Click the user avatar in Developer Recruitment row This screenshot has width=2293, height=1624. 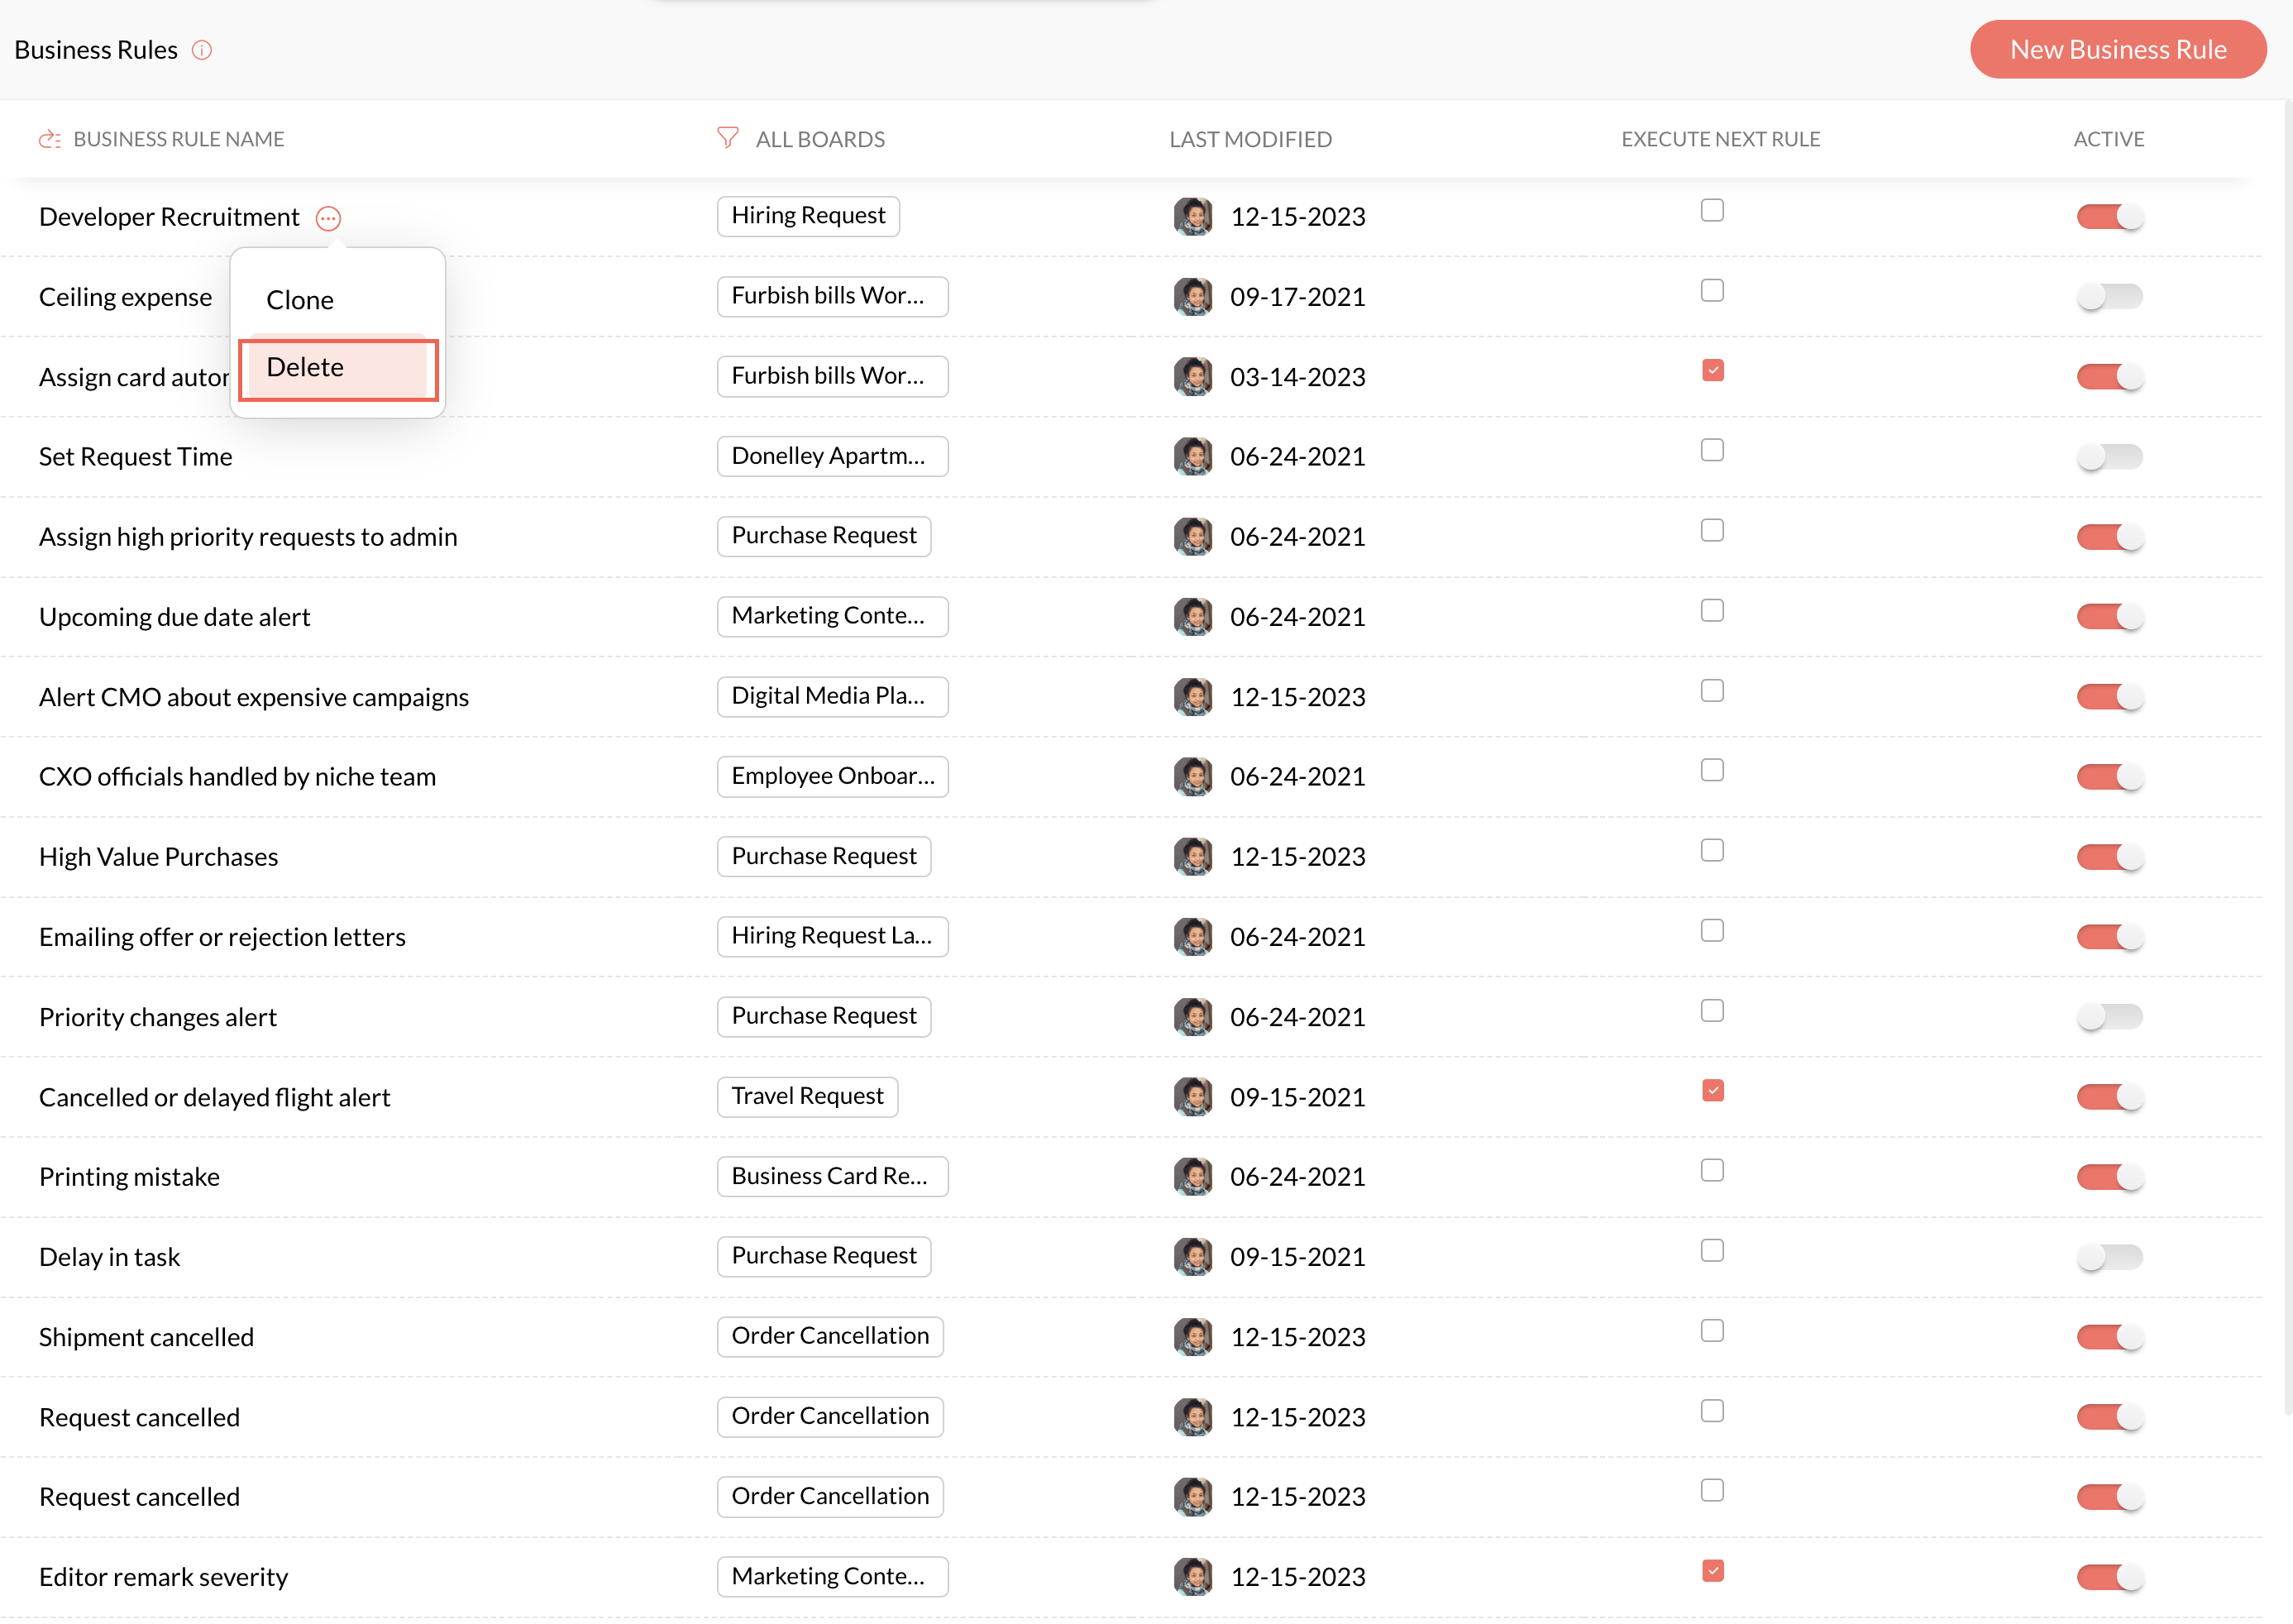1192,216
